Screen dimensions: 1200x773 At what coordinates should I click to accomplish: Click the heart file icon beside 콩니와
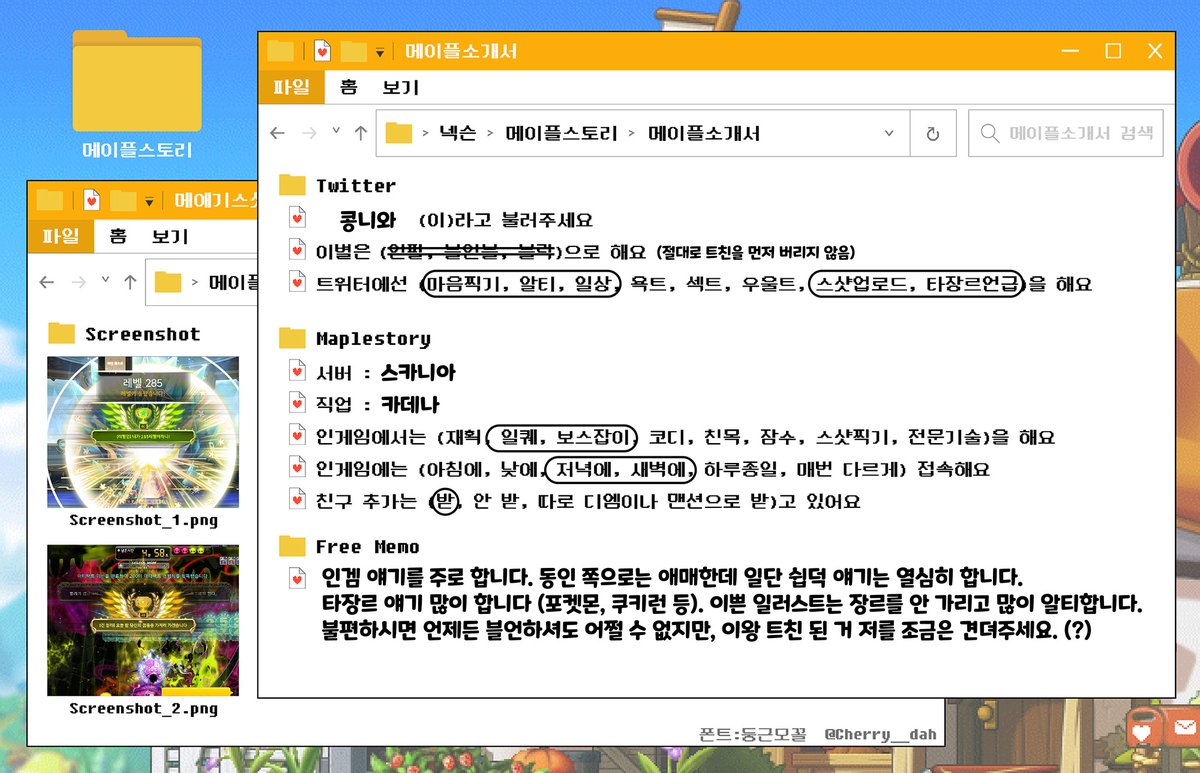pyautogui.click(x=294, y=219)
